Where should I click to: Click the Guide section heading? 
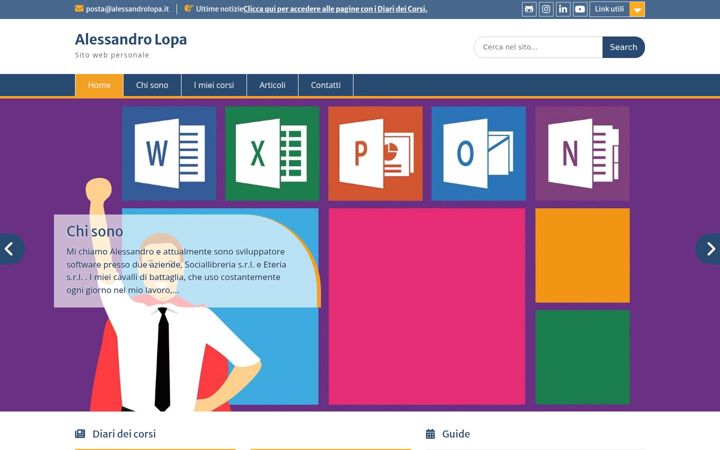tap(456, 434)
